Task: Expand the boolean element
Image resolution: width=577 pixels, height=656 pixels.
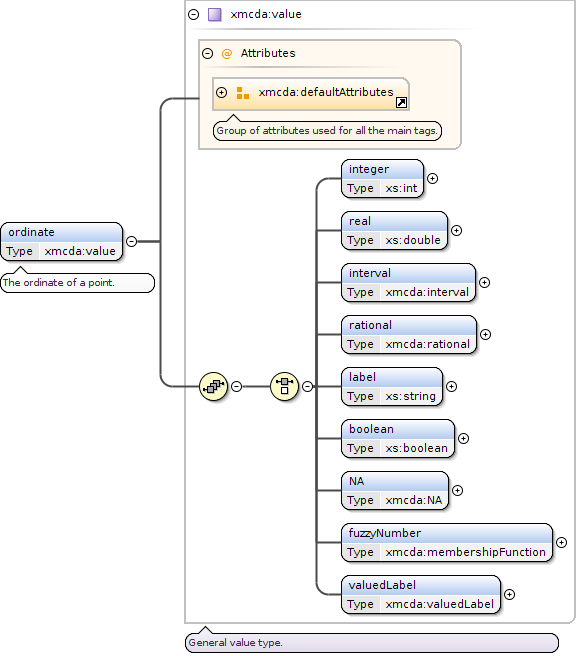Action: pos(463,438)
